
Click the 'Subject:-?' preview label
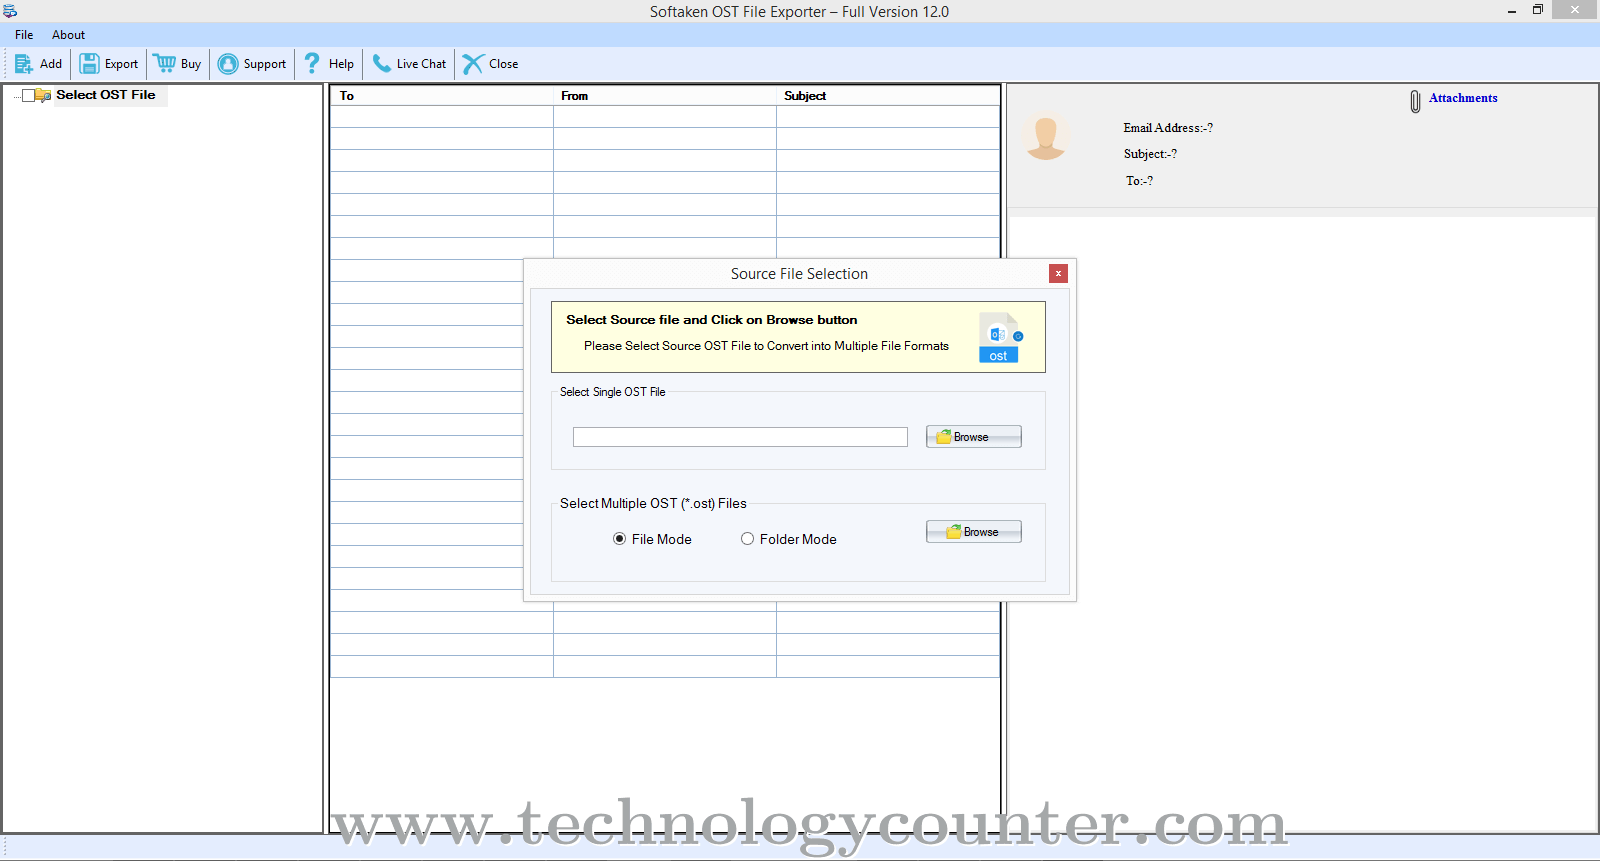pos(1150,154)
